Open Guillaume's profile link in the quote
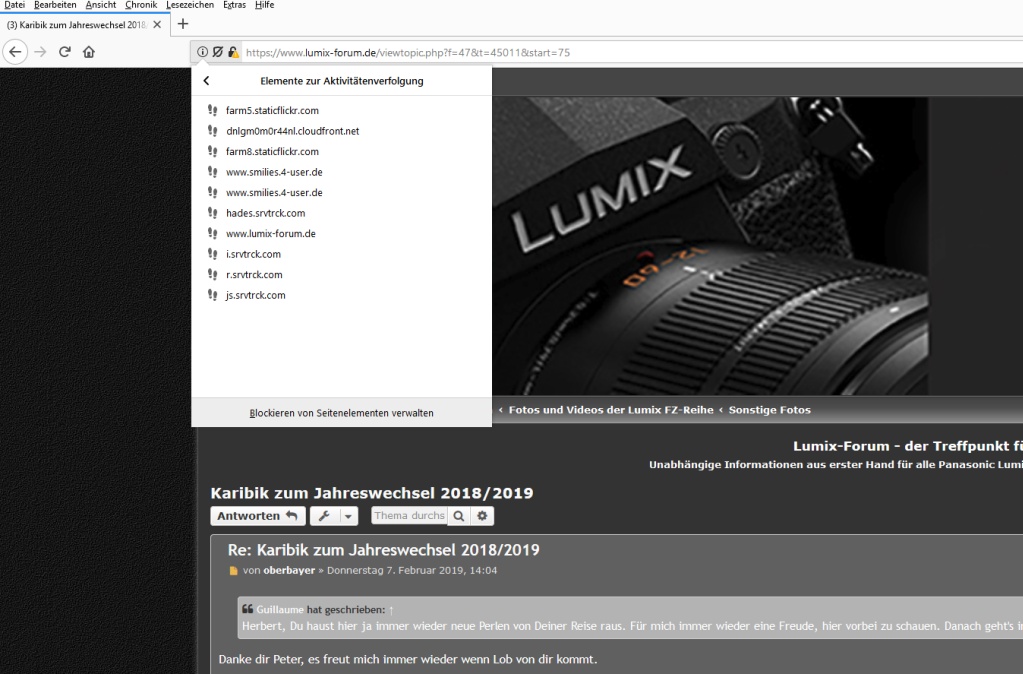 [x=280, y=609]
